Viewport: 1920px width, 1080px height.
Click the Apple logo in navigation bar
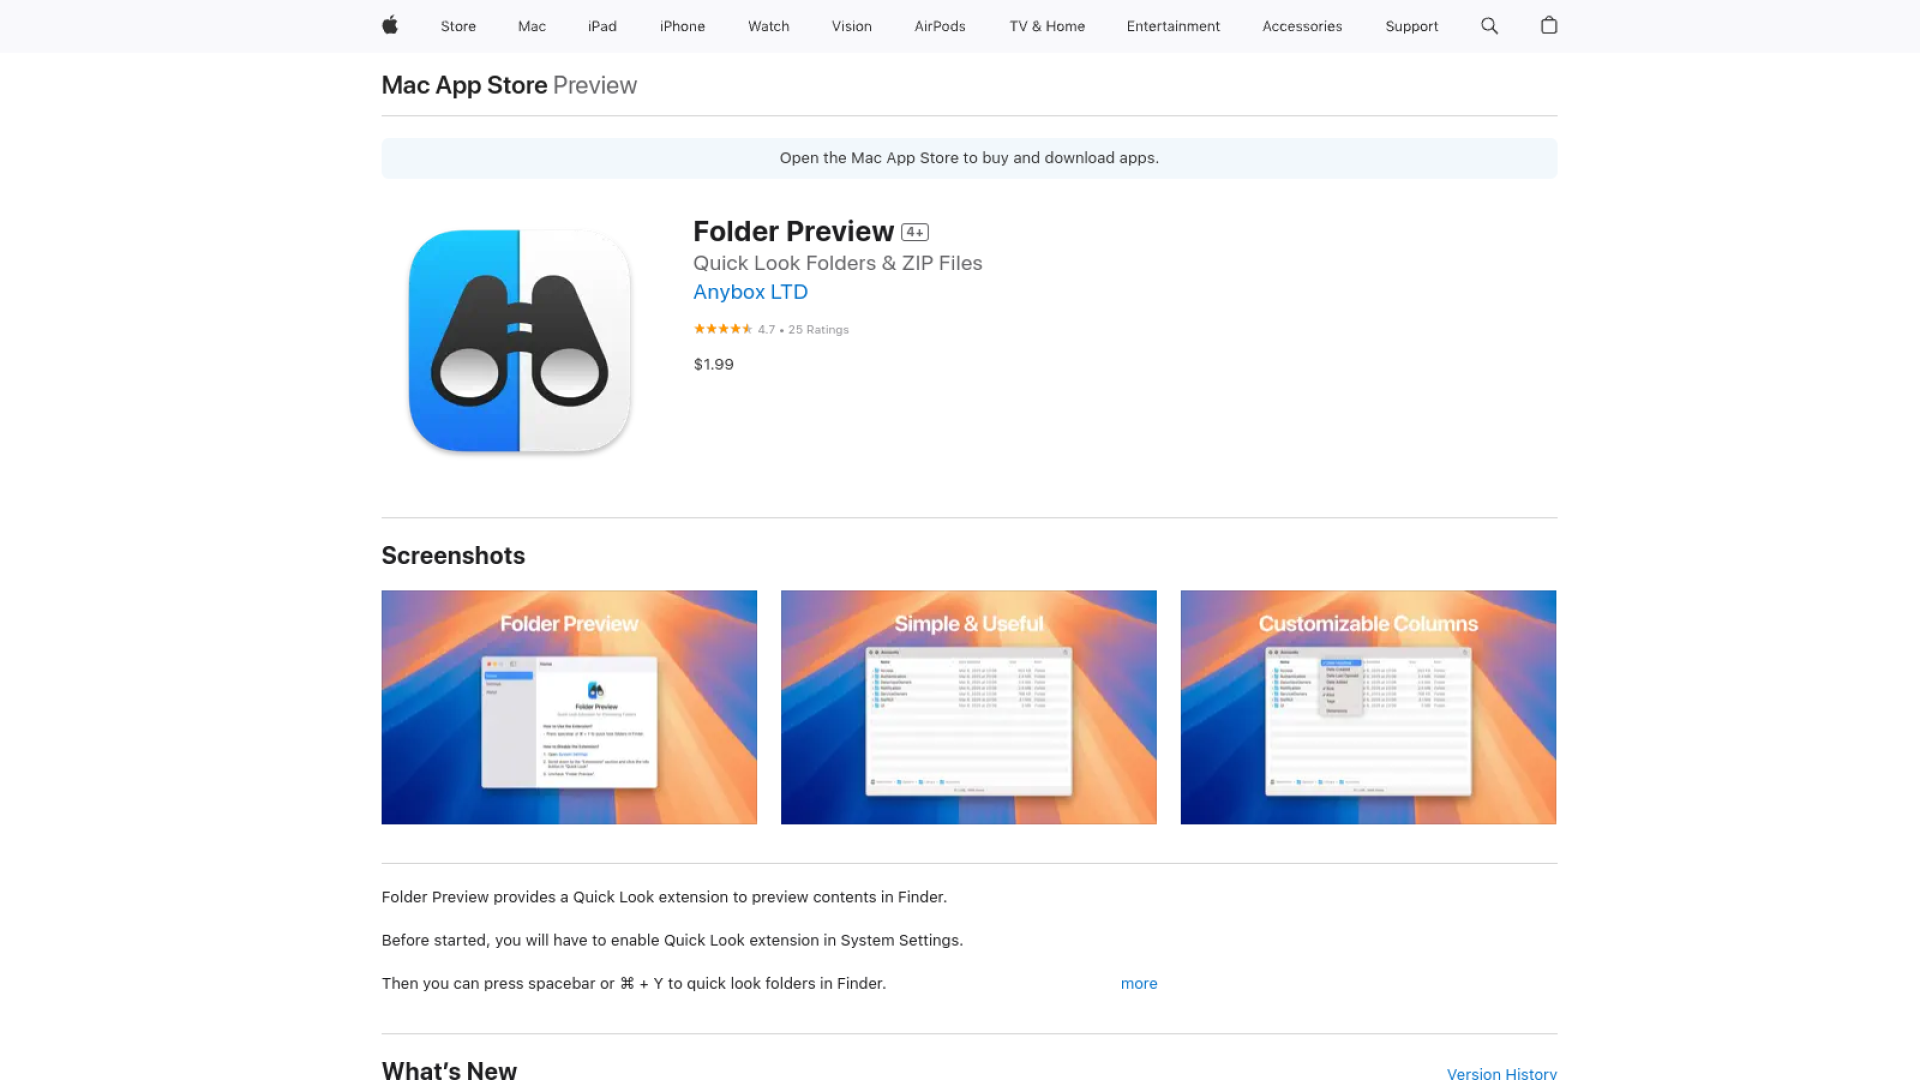pyautogui.click(x=390, y=25)
